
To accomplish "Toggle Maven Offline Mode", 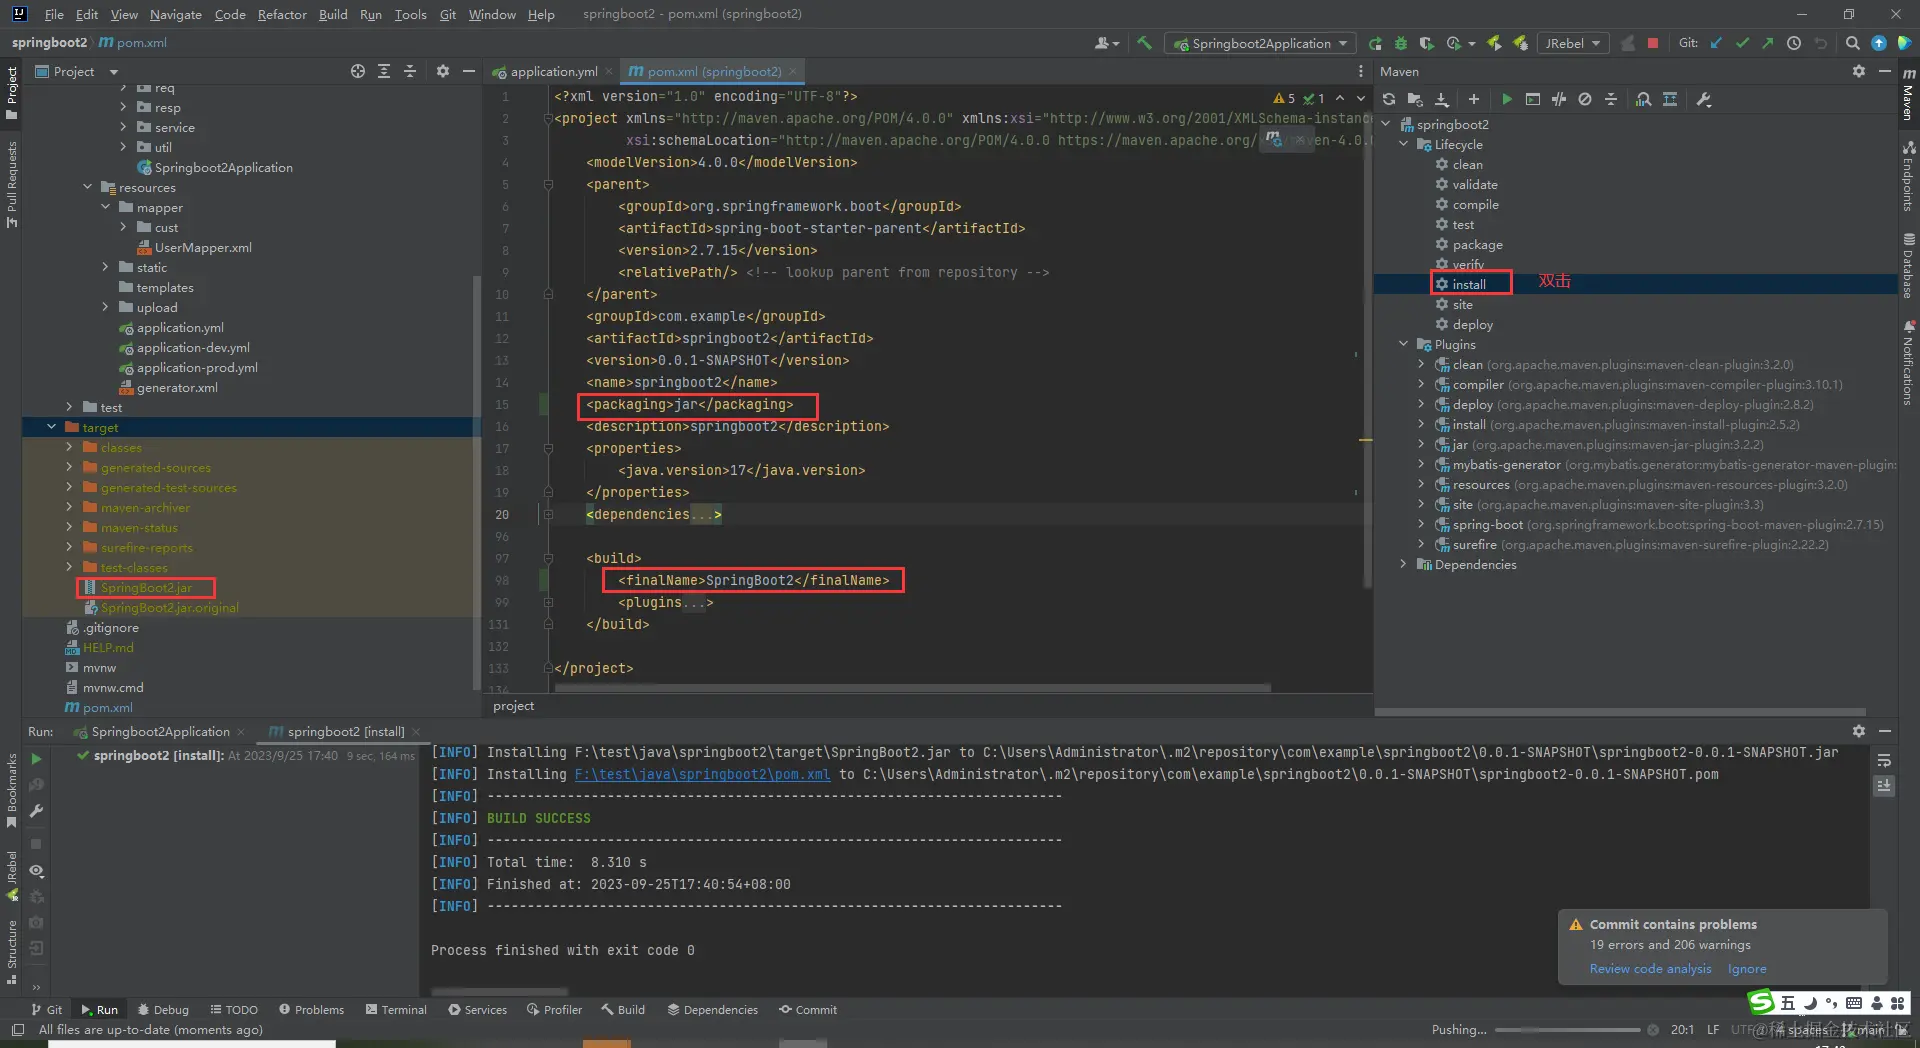I will [x=1559, y=99].
